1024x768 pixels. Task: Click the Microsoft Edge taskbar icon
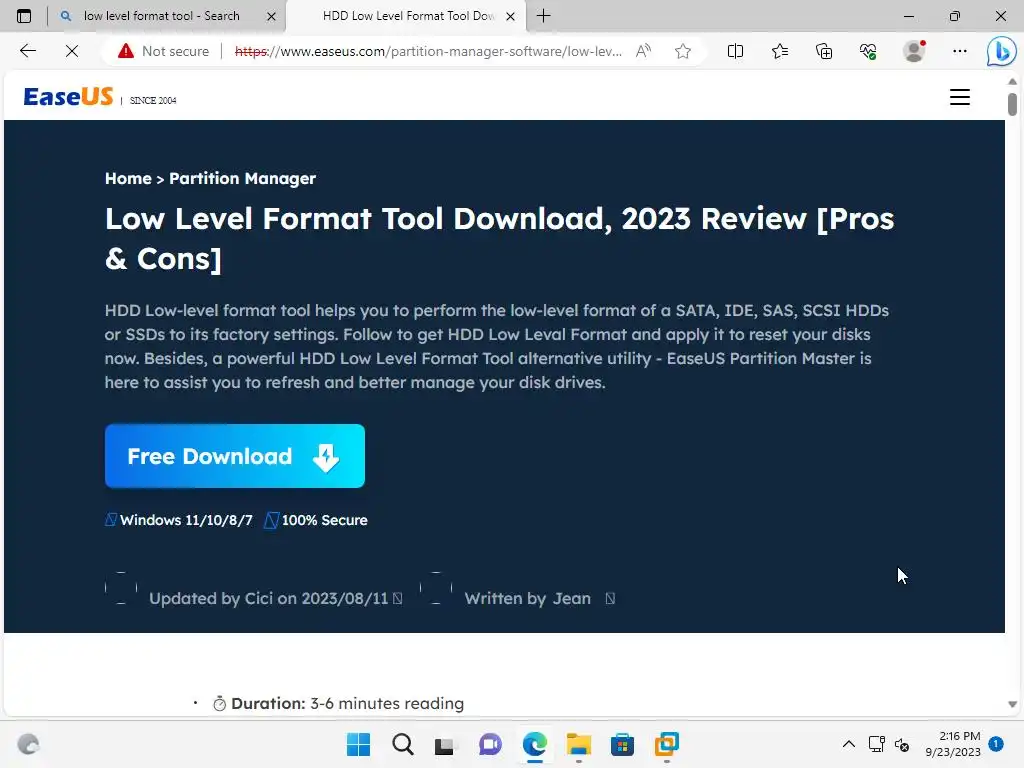(534, 744)
